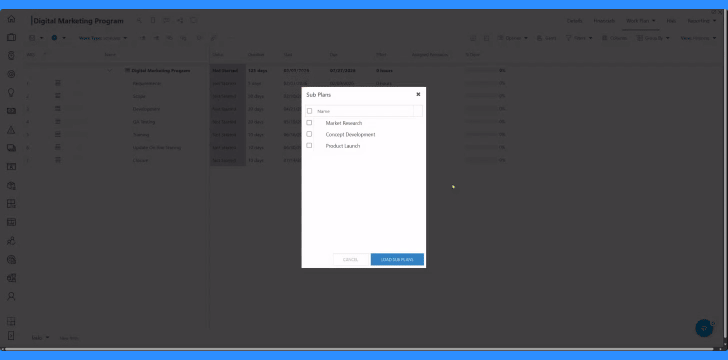Open the target goals icon in sidebar
The image size is (728, 360).
click(11, 74)
